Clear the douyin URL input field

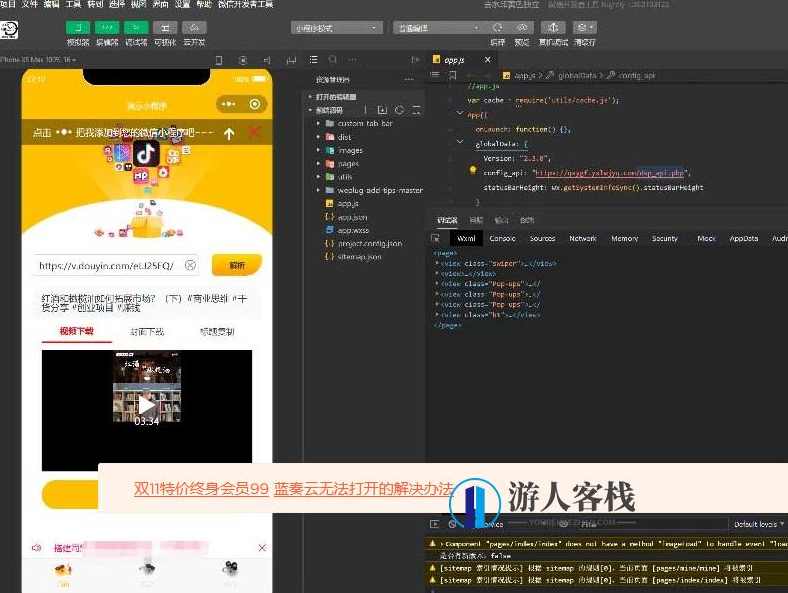point(190,265)
